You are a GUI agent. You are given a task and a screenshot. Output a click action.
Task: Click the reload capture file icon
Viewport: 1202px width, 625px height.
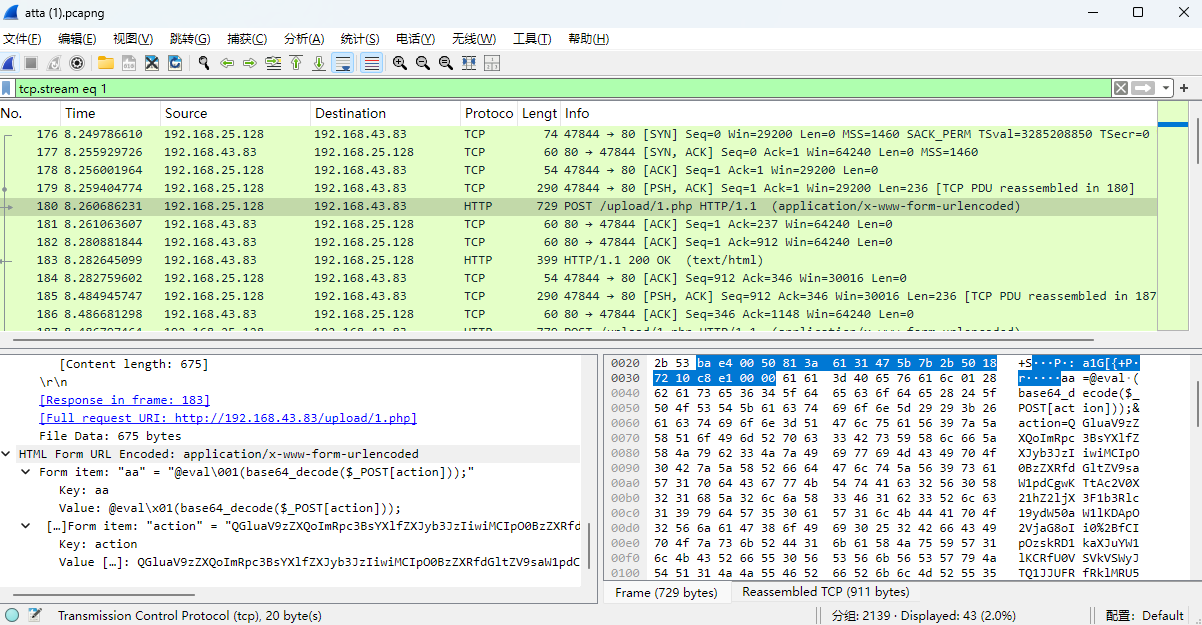tap(175, 63)
